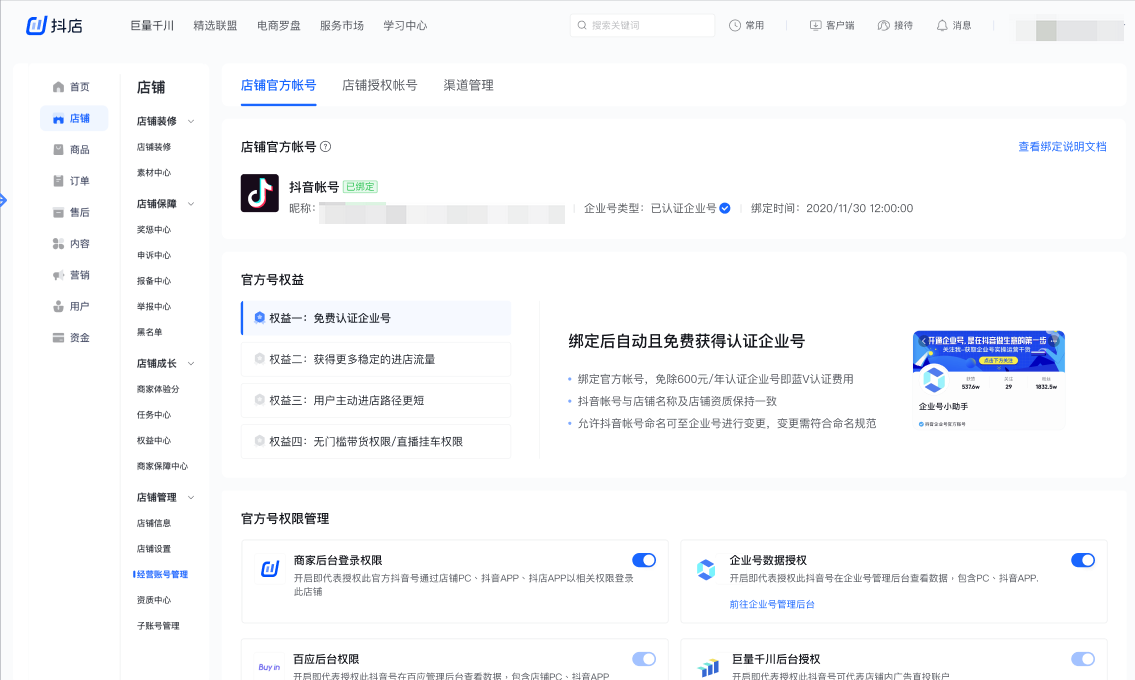This screenshot has width=1135, height=680.
Task: Open 资金 funds card icon
Action: point(59,338)
